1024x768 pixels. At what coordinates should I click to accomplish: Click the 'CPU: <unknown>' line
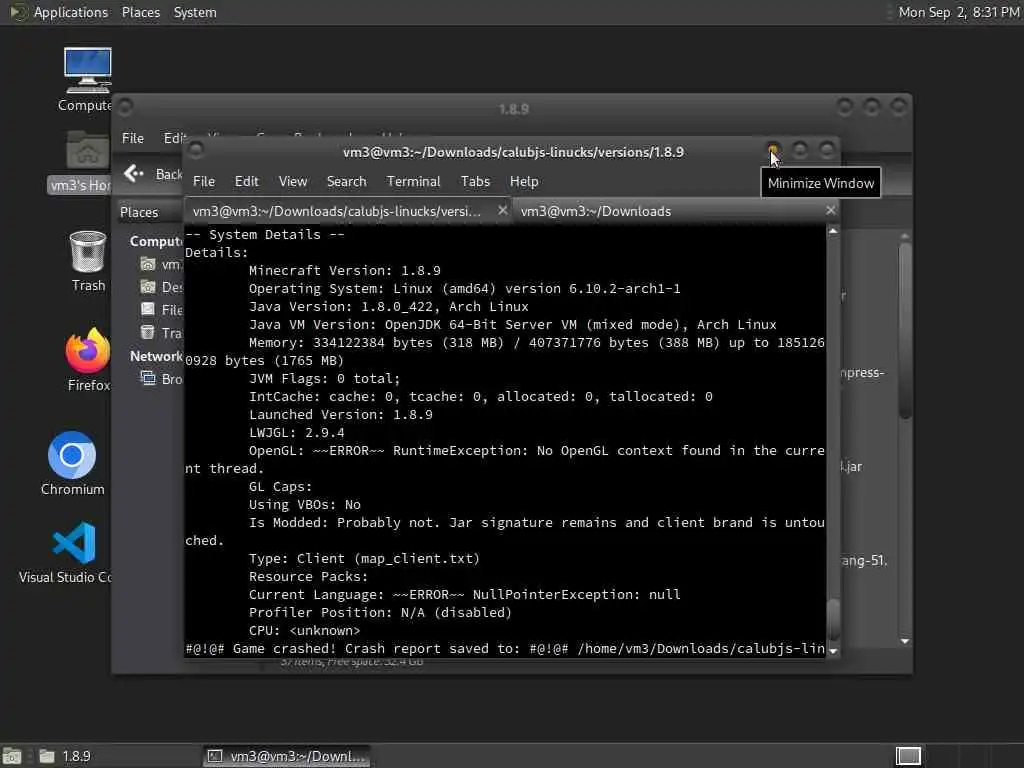[x=304, y=630]
